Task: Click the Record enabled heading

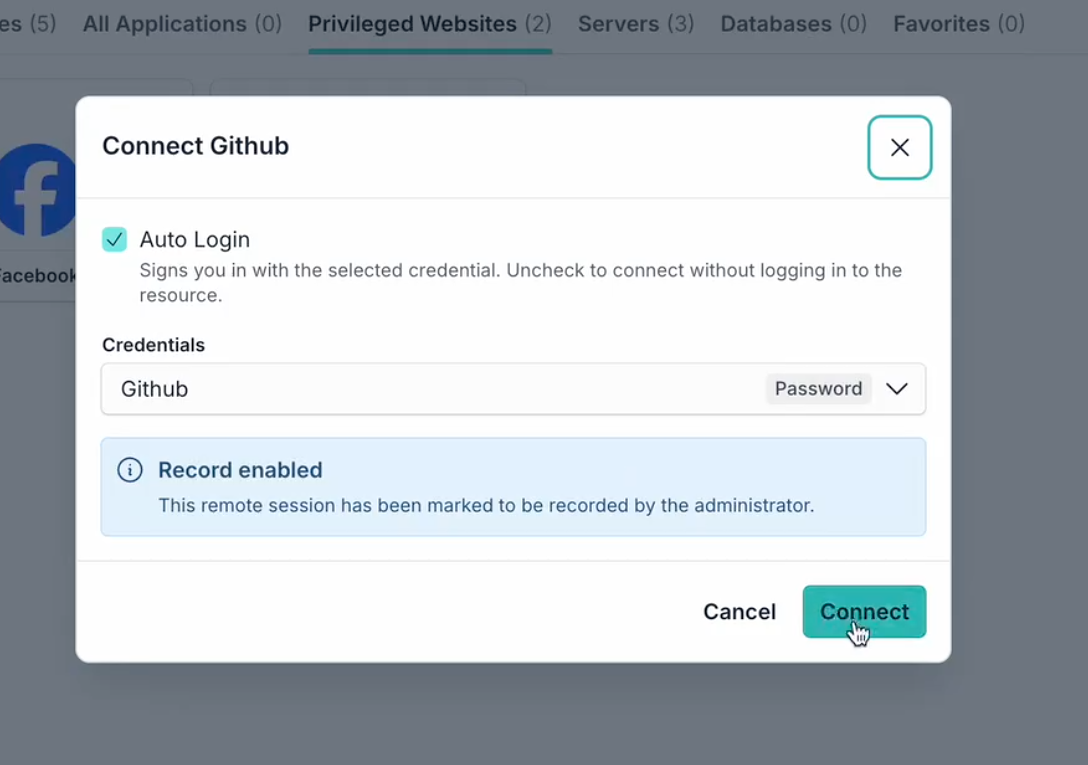Action: pyautogui.click(x=240, y=470)
